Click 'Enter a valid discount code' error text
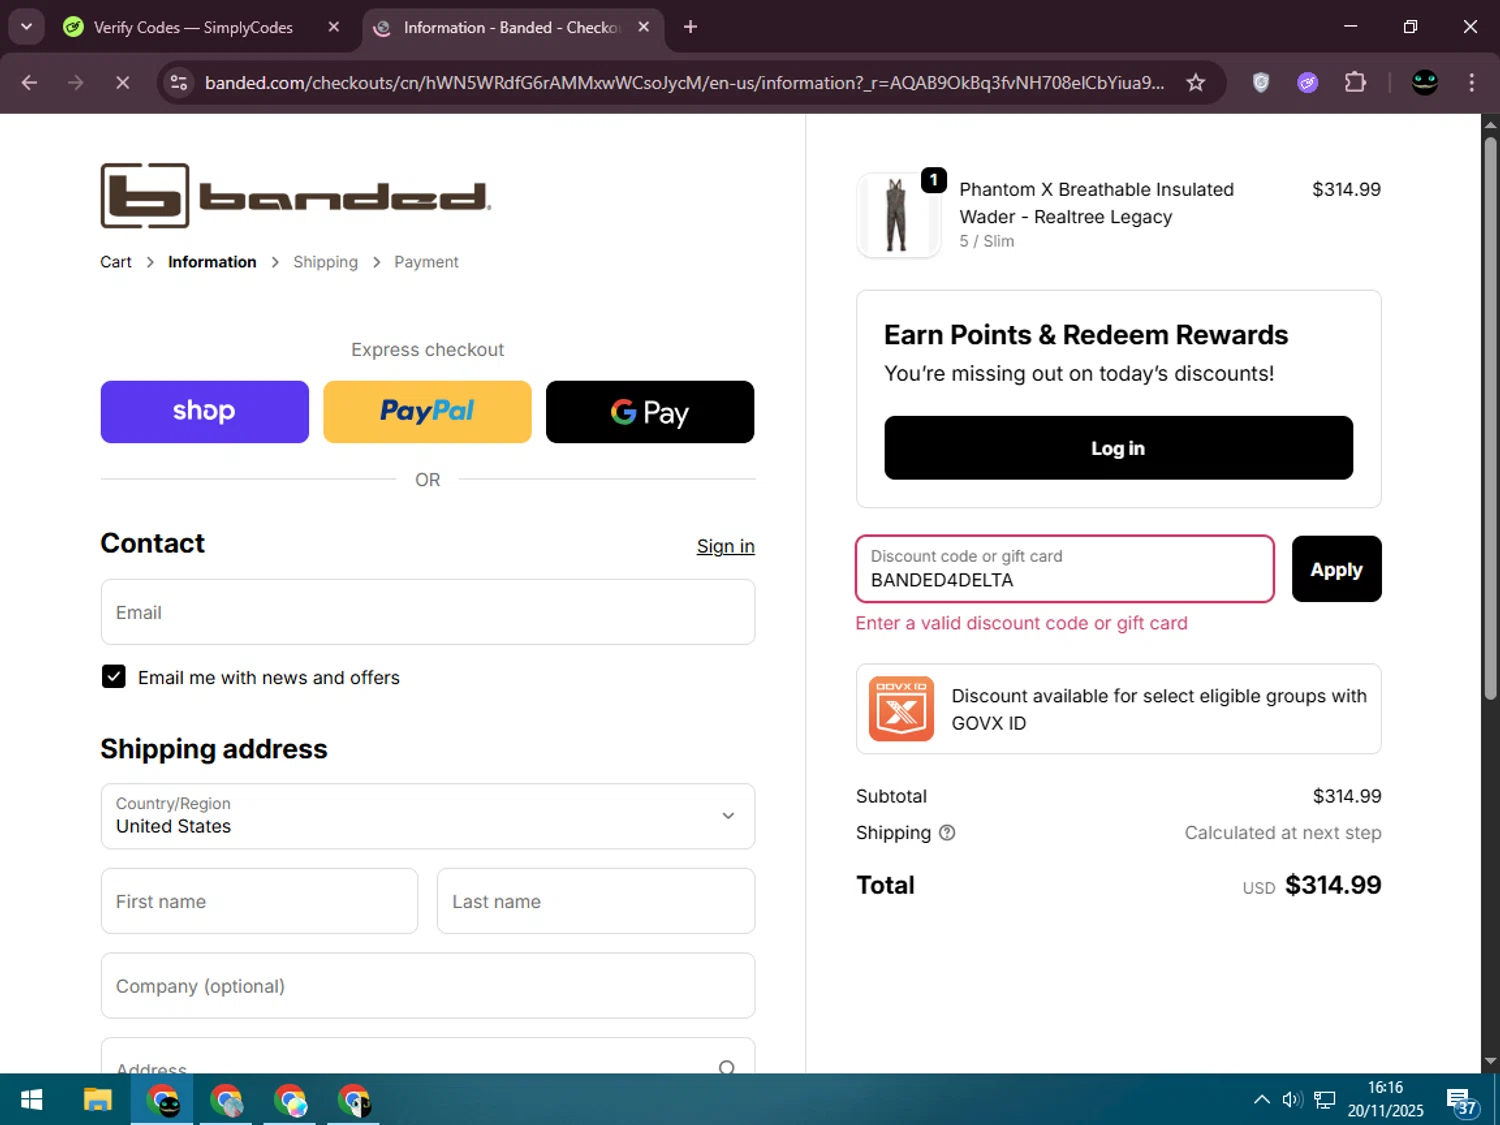Image resolution: width=1500 pixels, height=1125 pixels. click(x=1022, y=623)
